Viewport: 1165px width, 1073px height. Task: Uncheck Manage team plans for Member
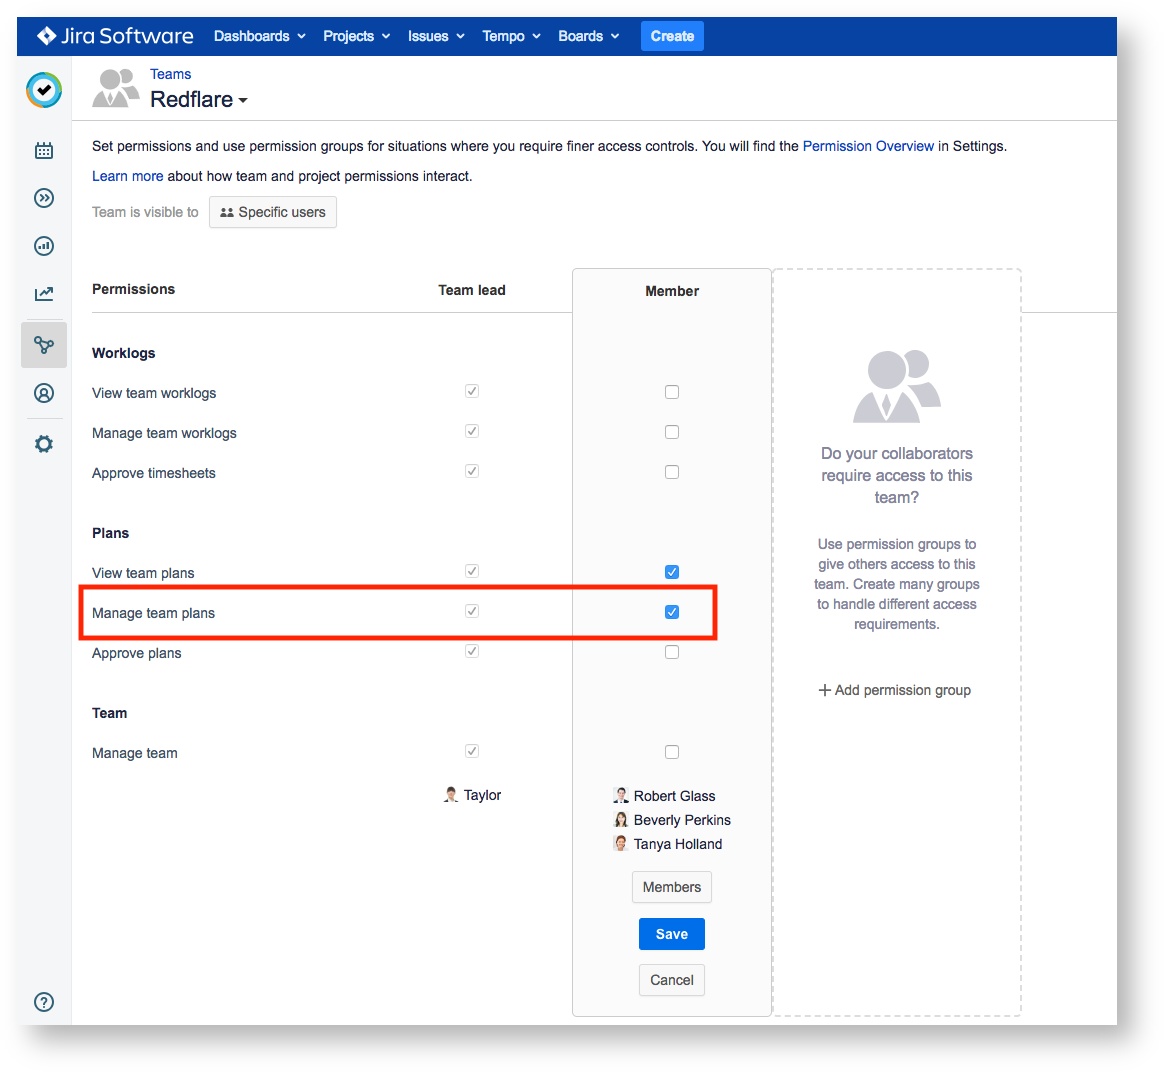click(672, 612)
